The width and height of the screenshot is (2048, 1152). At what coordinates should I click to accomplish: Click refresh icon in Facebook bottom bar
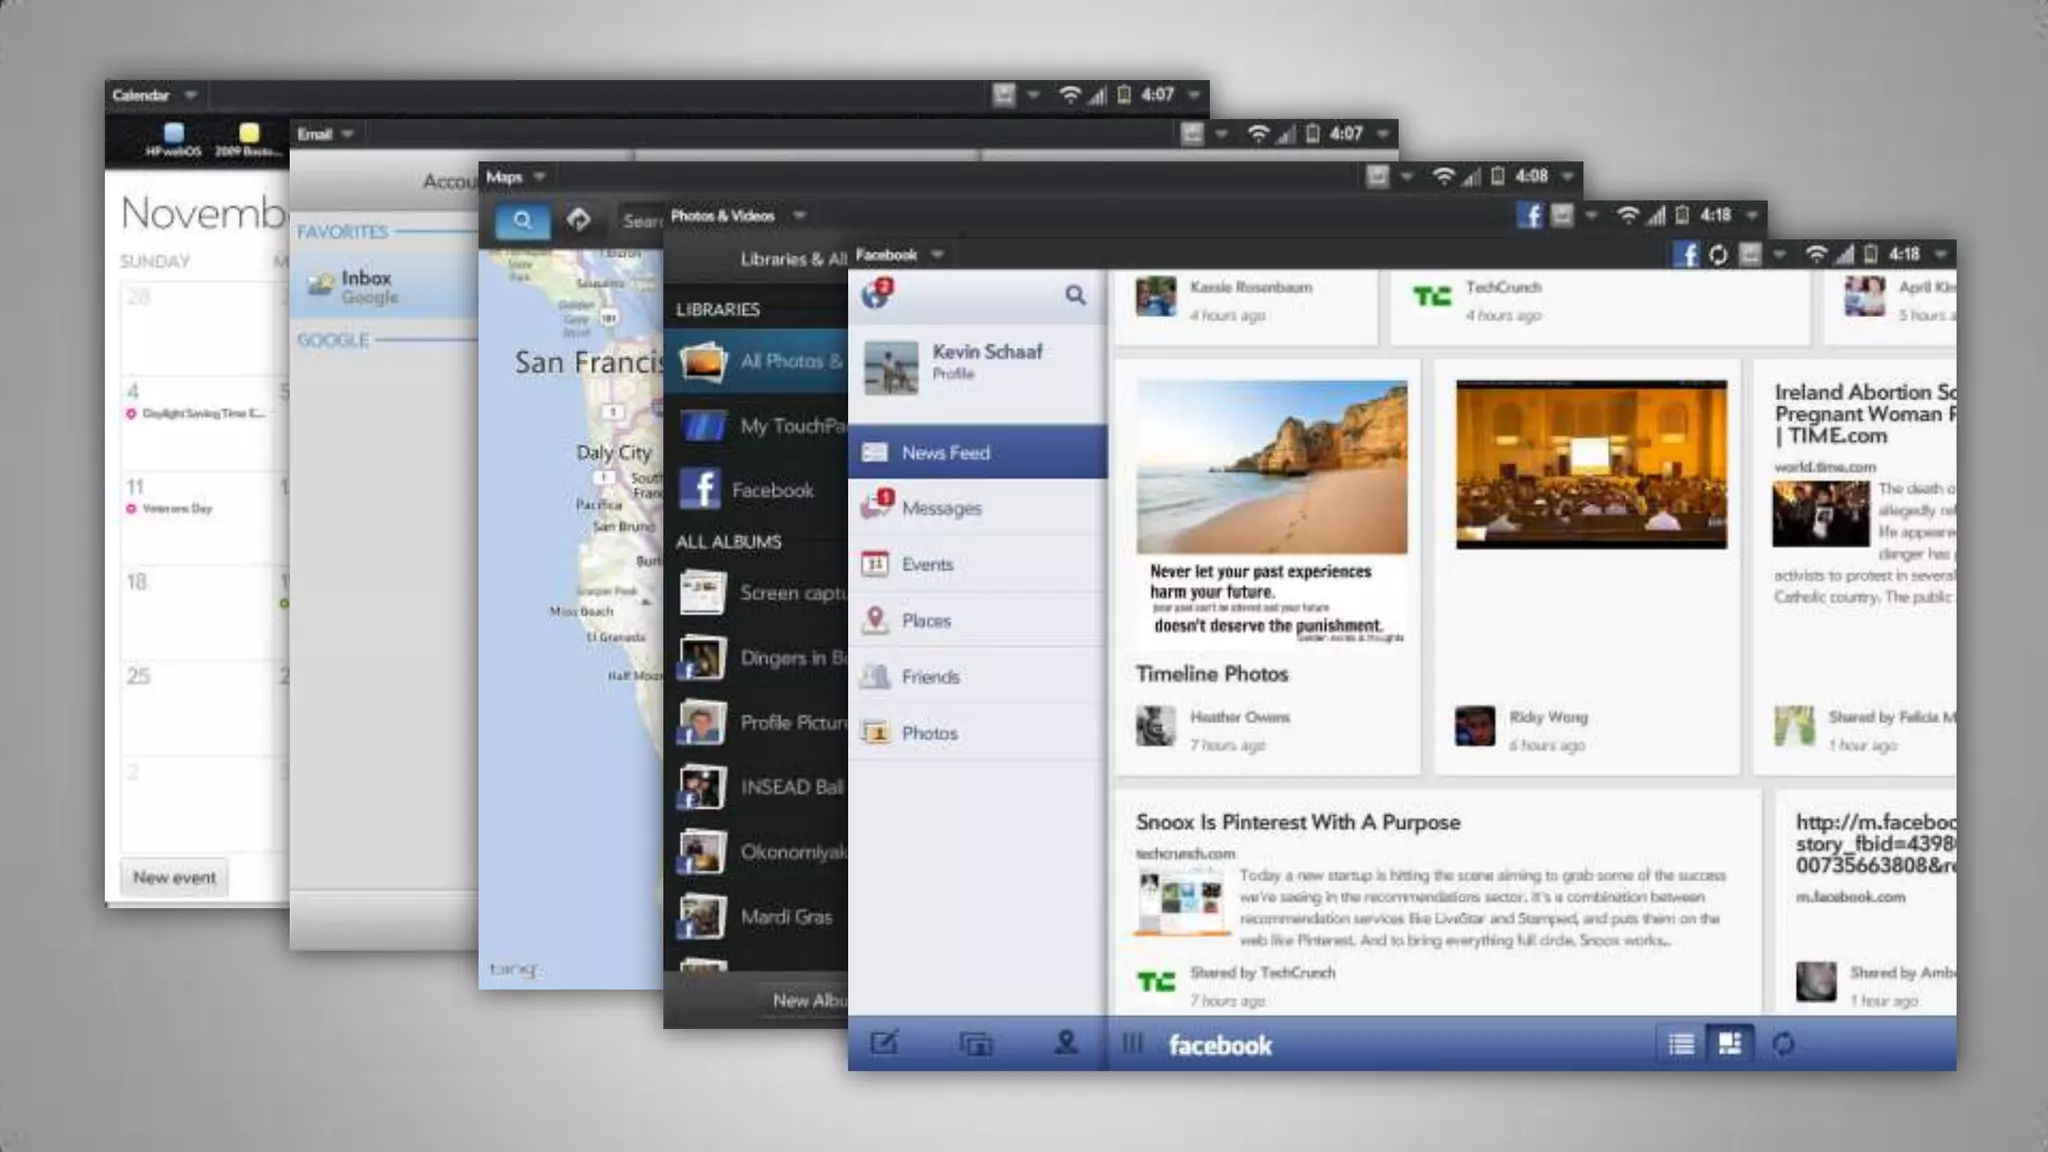tap(1783, 1044)
